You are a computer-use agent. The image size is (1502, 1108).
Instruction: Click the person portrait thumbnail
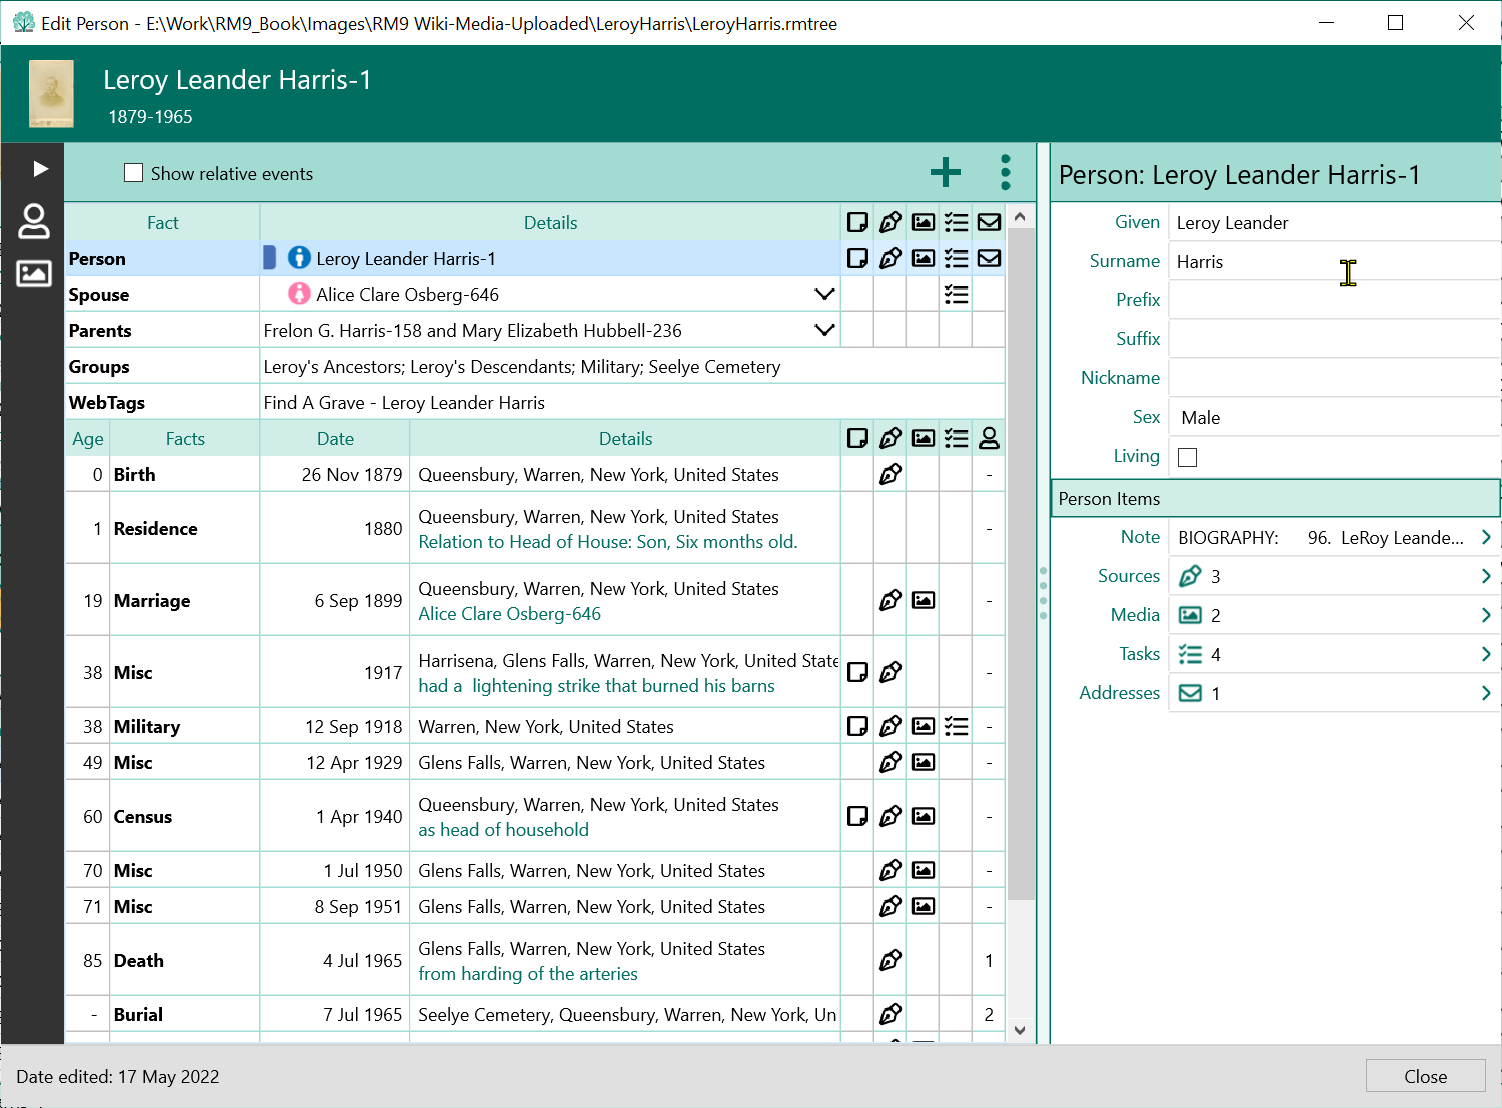[51, 94]
